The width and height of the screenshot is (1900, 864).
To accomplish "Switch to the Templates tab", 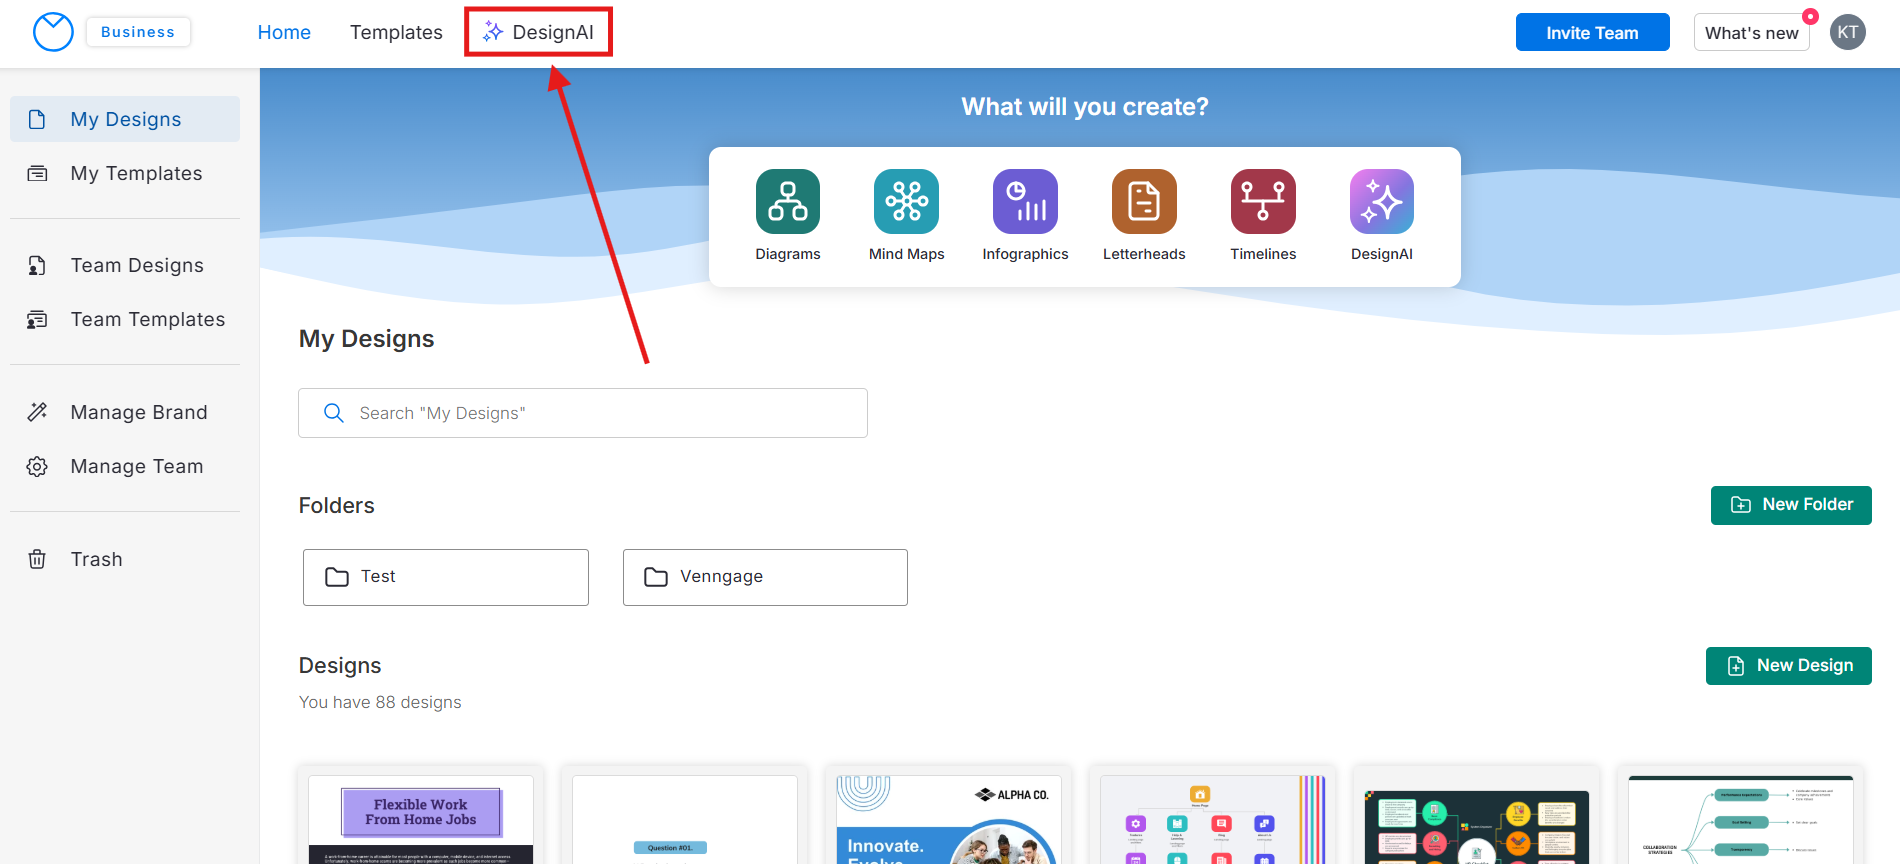I will click(396, 32).
